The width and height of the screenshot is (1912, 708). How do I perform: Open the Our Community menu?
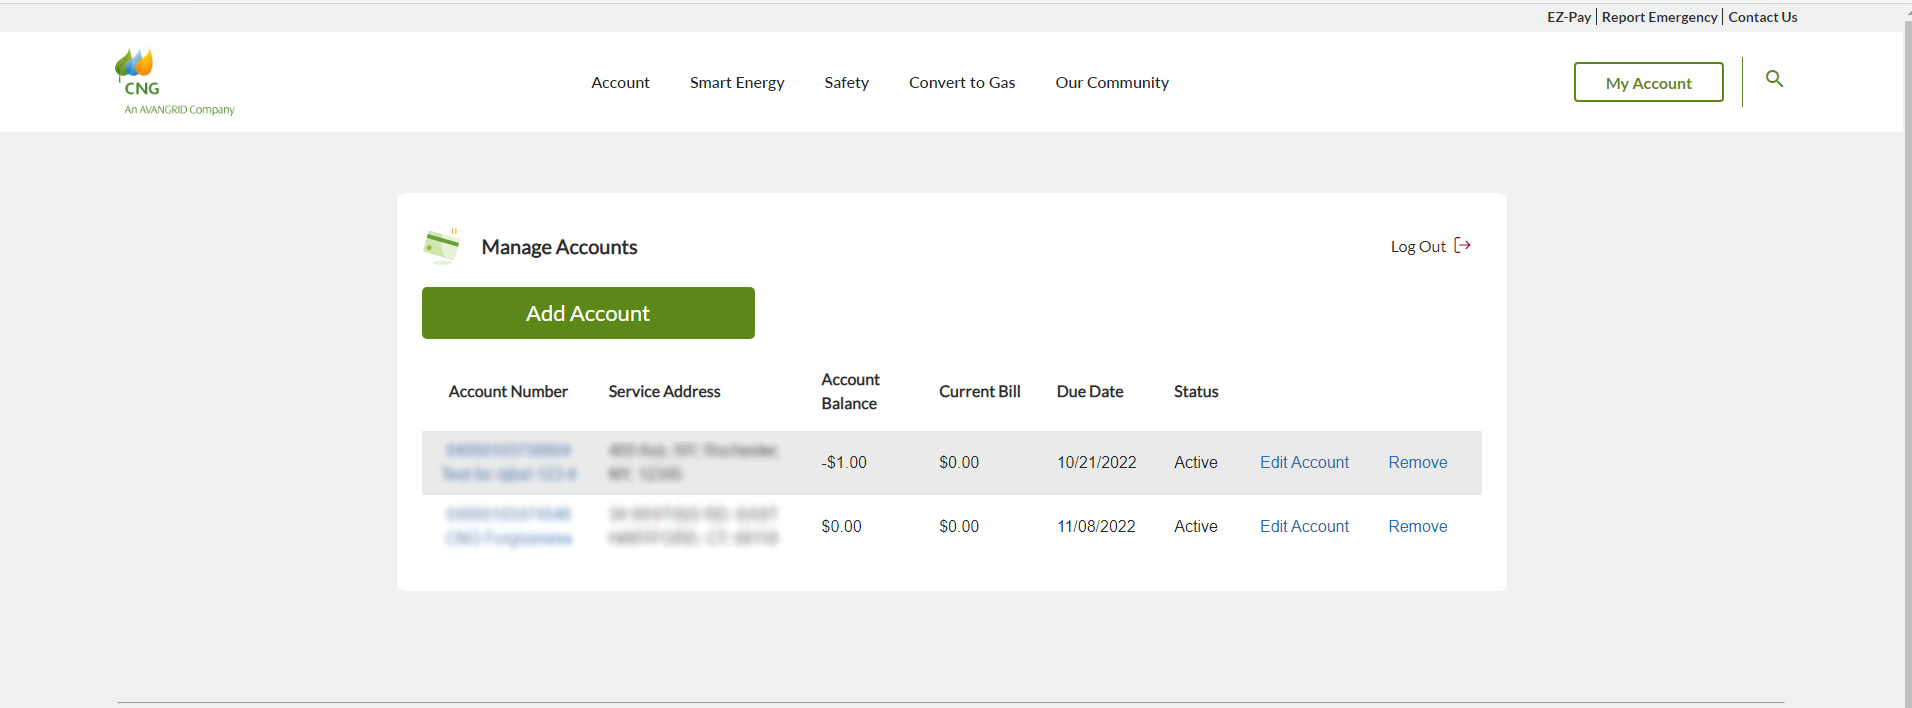(x=1112, y=83)
